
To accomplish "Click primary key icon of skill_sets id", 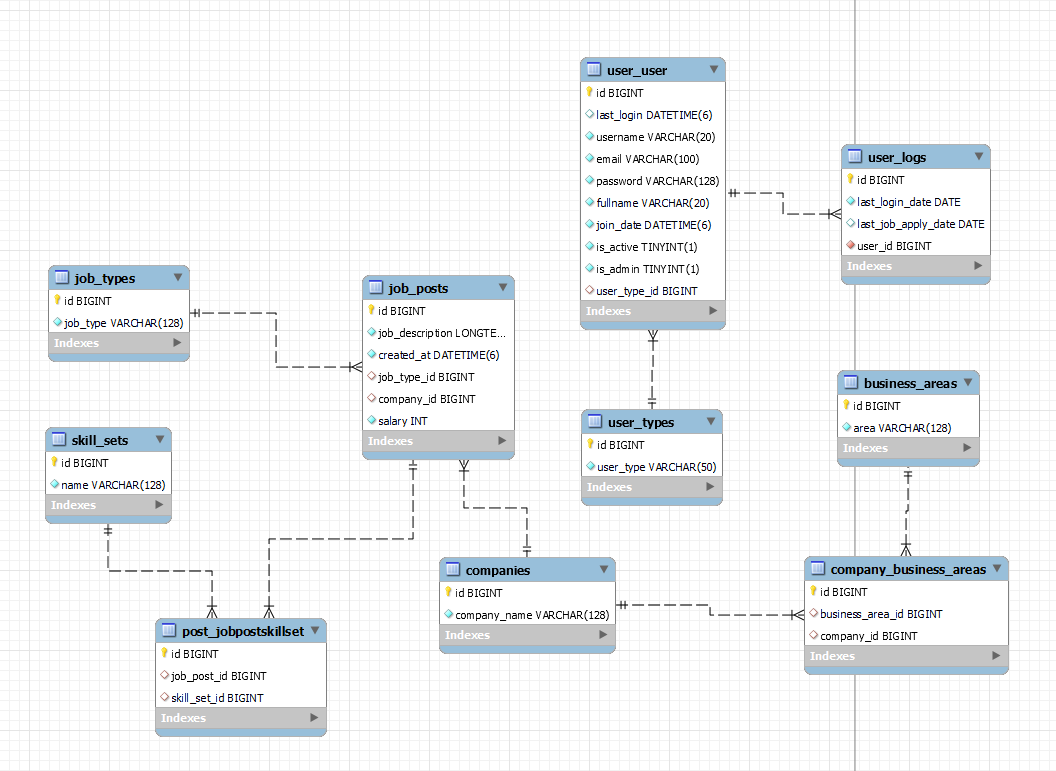I will (55, 462).
